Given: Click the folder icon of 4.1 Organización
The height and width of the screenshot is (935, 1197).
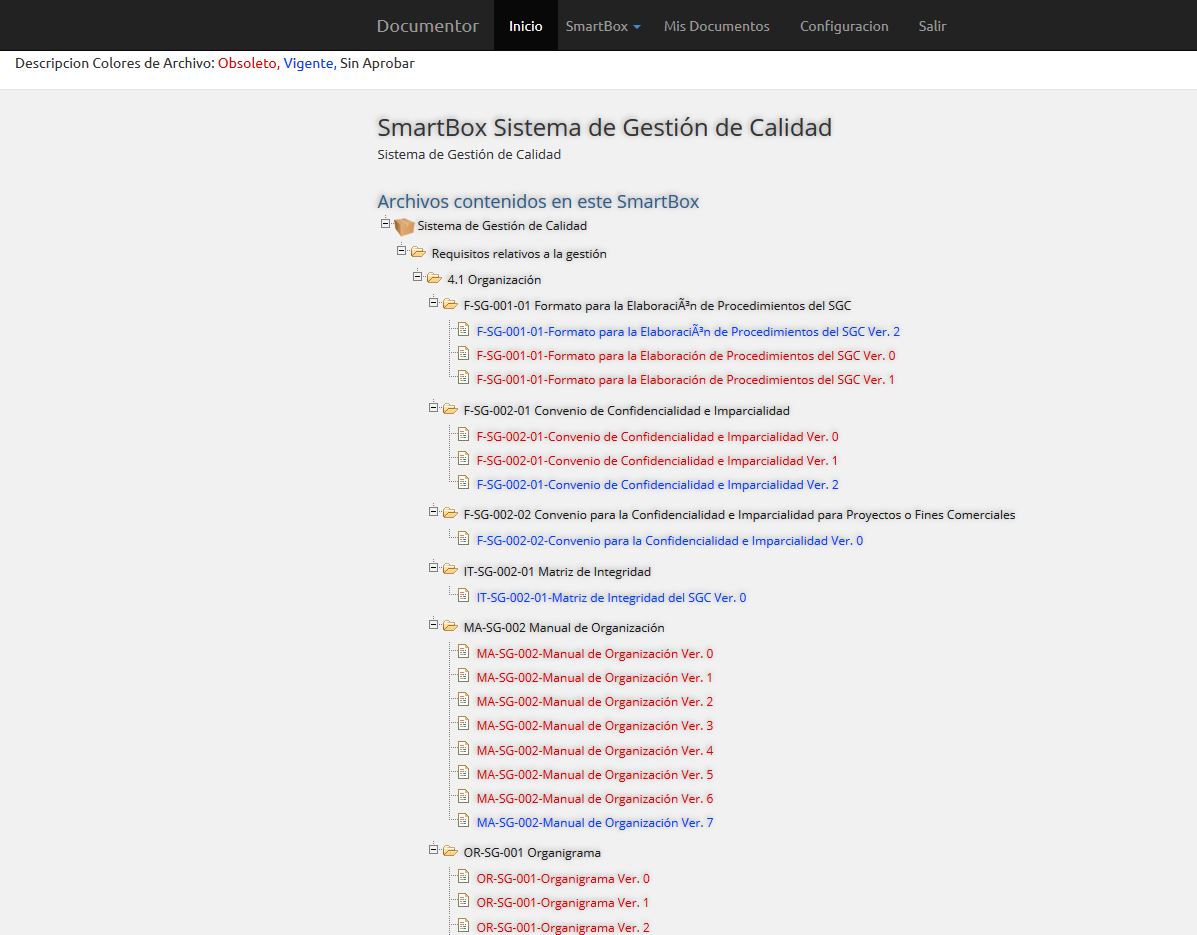Looking at the screenshot, I should pyautogui.click(x=434, y=278).
